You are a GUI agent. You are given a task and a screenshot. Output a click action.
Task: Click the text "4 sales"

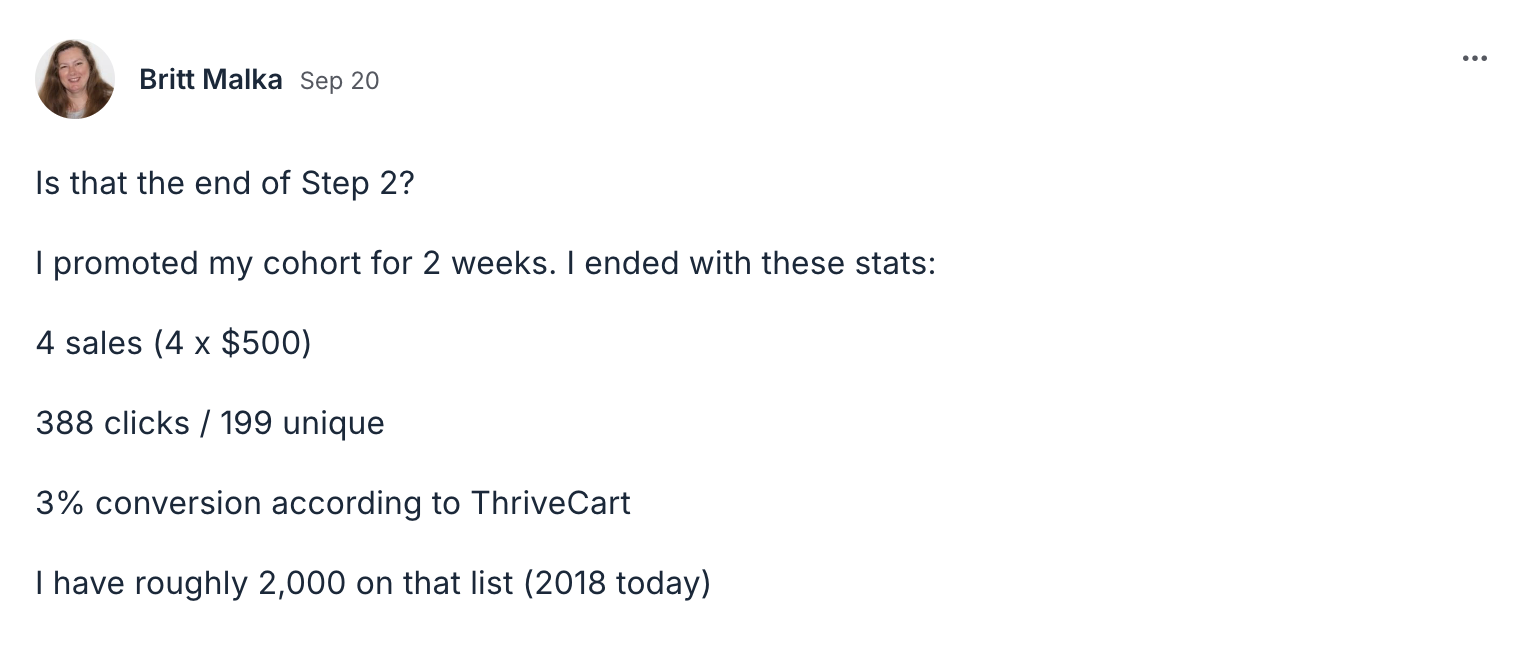coord(89,343)
